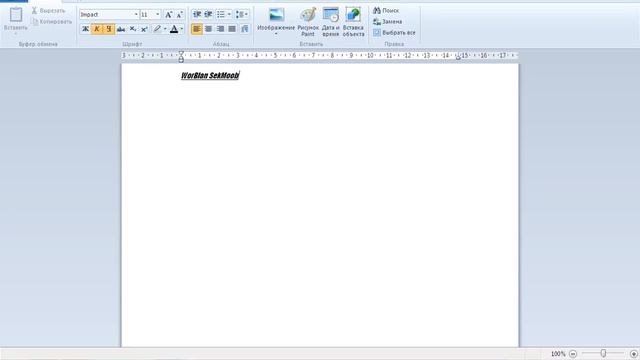Click Вставка объекта icon
The height and width of the screenshot is (360, 640).
[353, 15]
